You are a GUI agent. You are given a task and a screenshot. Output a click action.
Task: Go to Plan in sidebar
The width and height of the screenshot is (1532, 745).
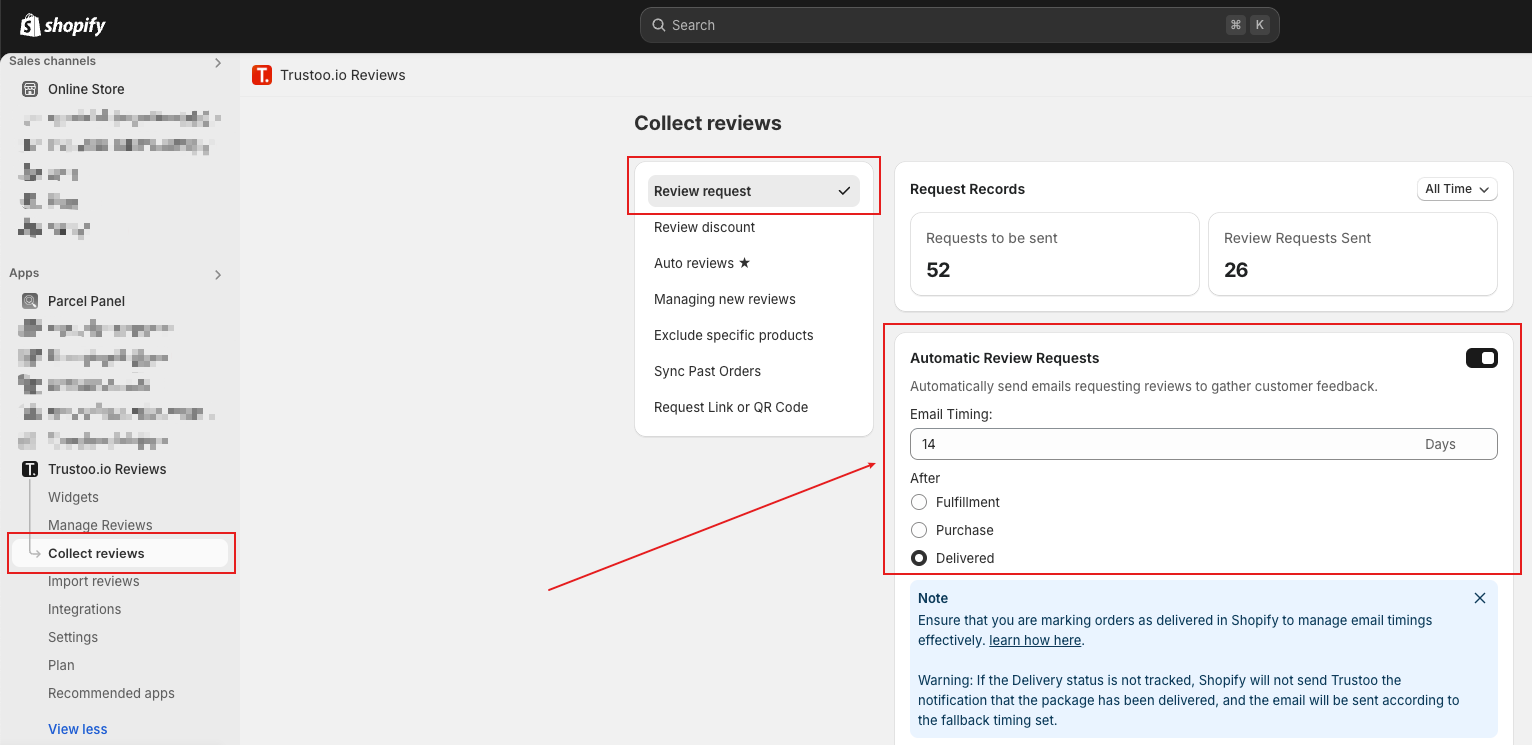click(x=61, y=665)
